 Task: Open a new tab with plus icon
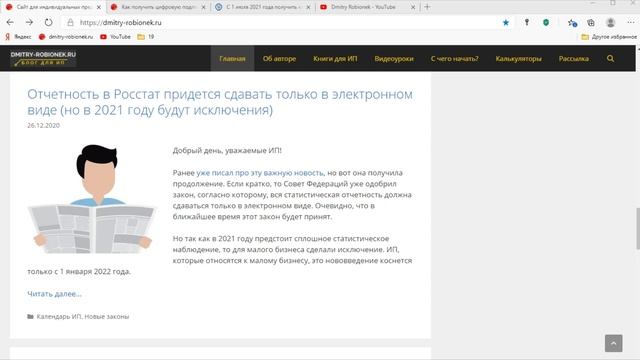pyautogui.click(x=427, y=7)
